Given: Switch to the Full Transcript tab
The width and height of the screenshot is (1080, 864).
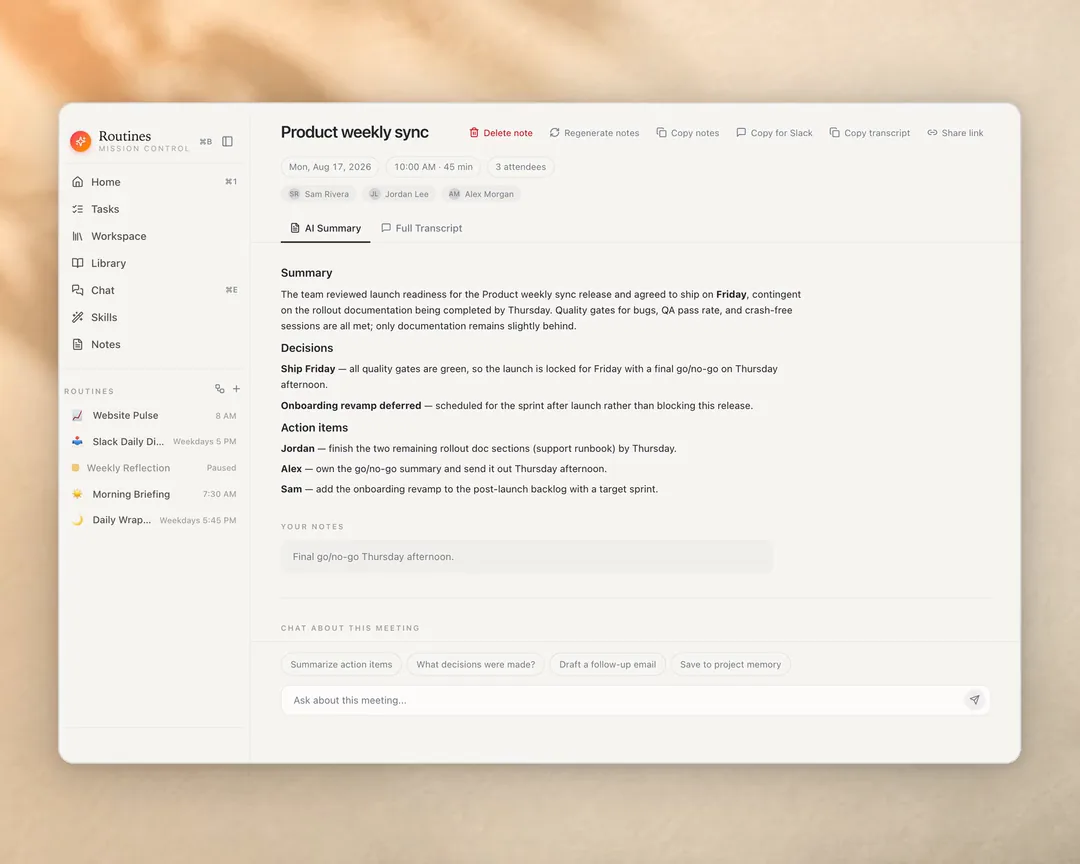Looking at the screenshot, I should (x=422, y=228).
